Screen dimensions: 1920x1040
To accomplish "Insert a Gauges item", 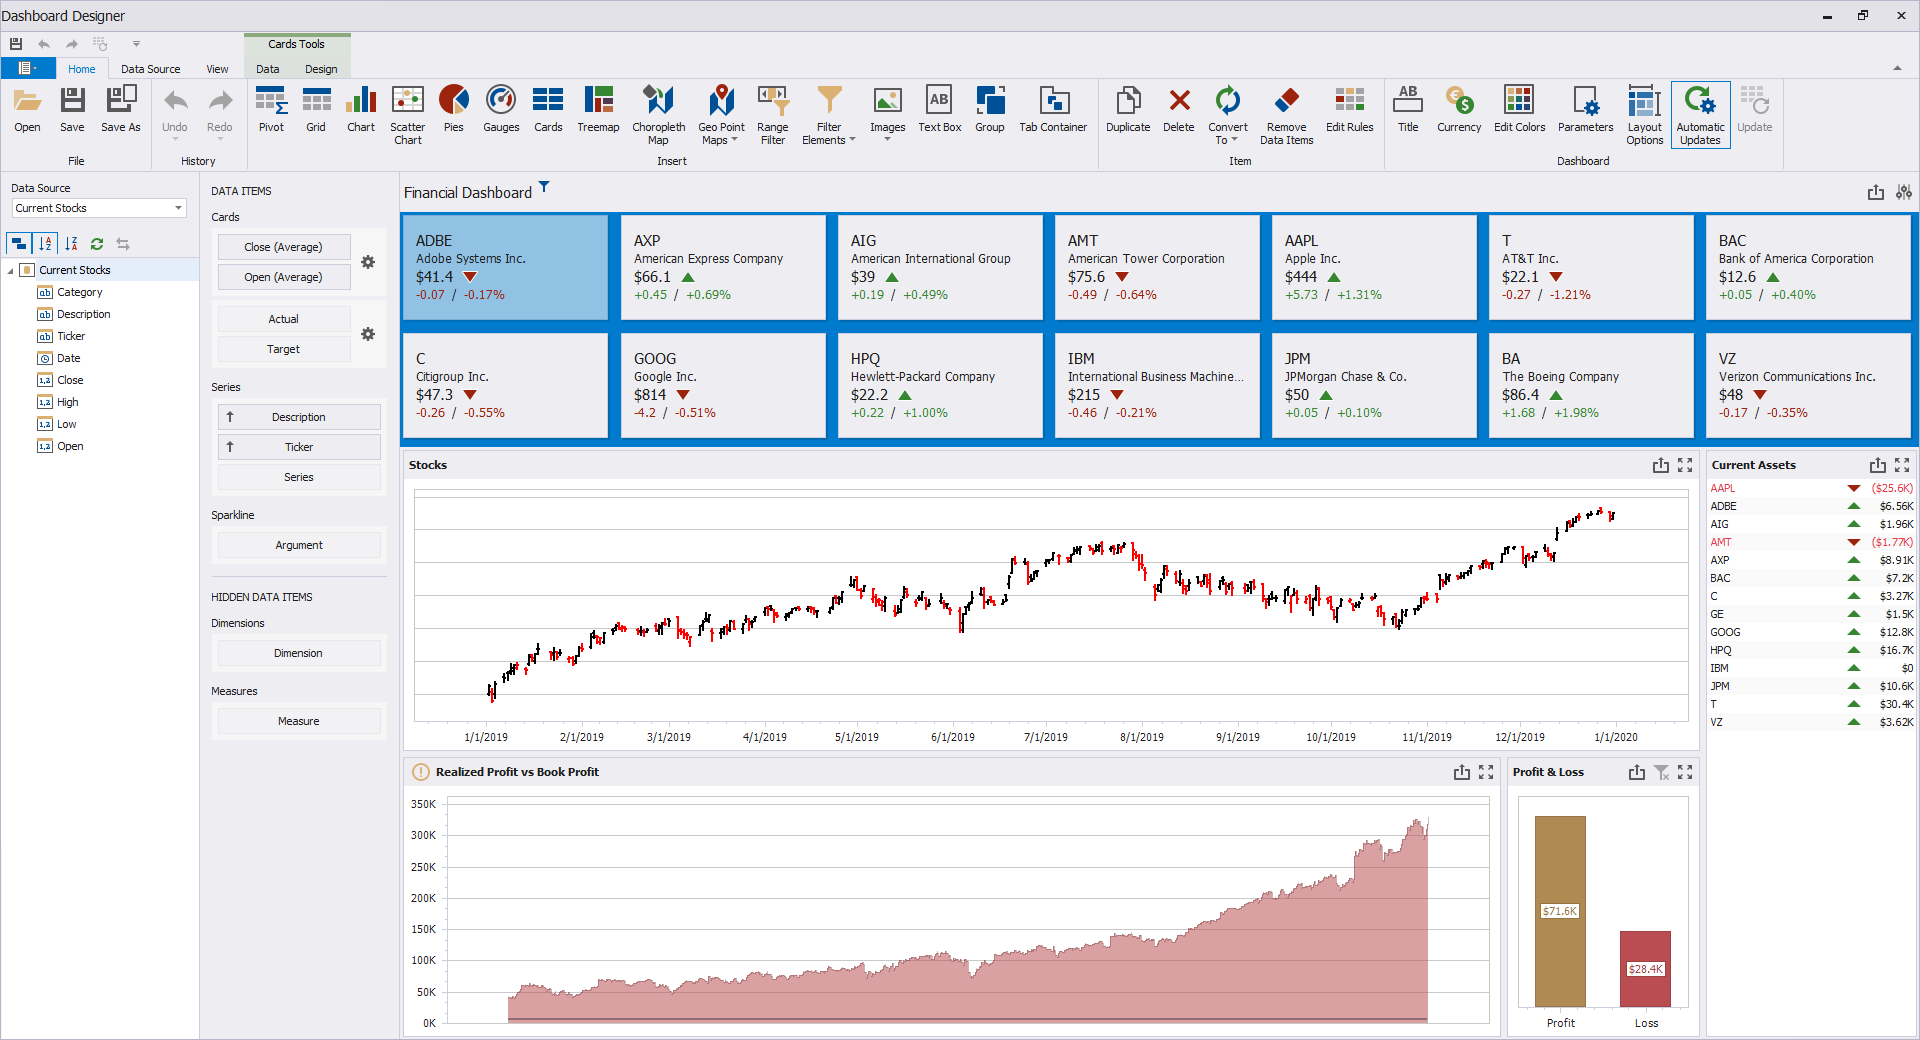I will click(x=501, y=110).
